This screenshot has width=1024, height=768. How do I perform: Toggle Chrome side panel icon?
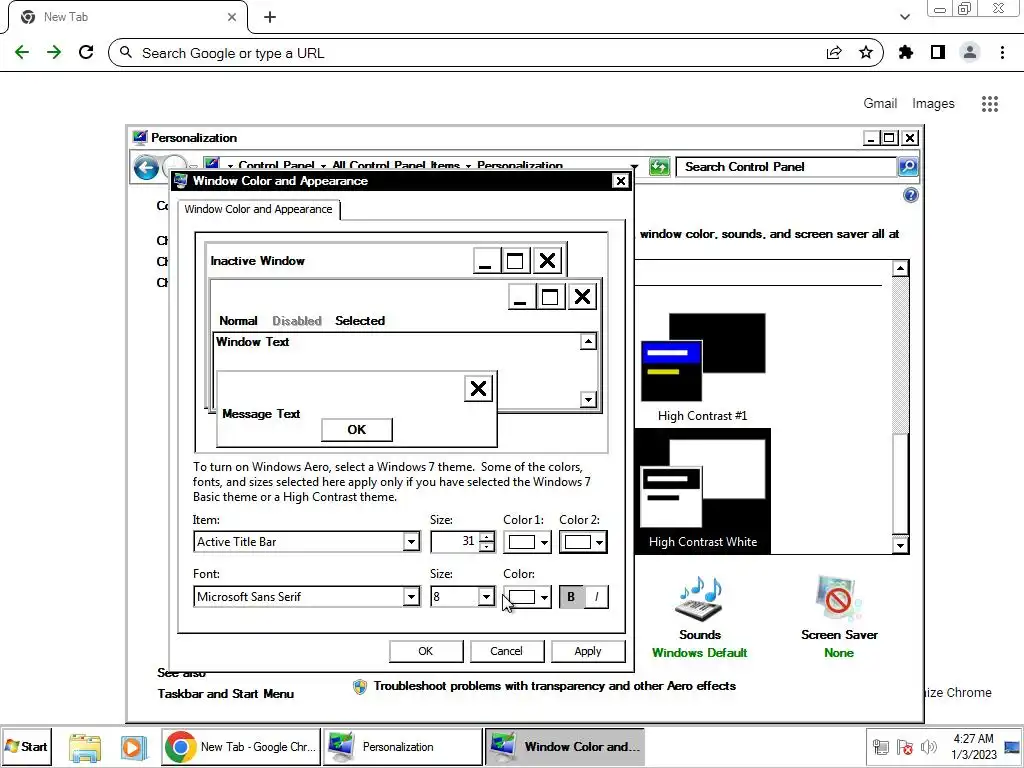point(938,52)
